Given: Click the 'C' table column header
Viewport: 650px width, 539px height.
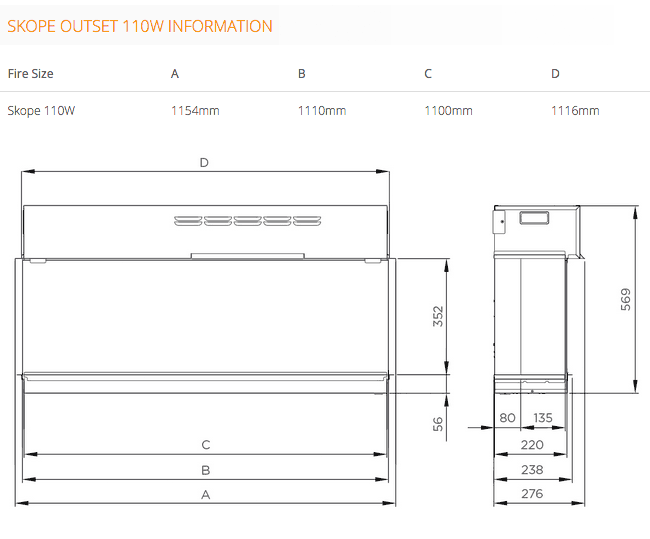Looking at the screenshot, I should tap(428, 73).
